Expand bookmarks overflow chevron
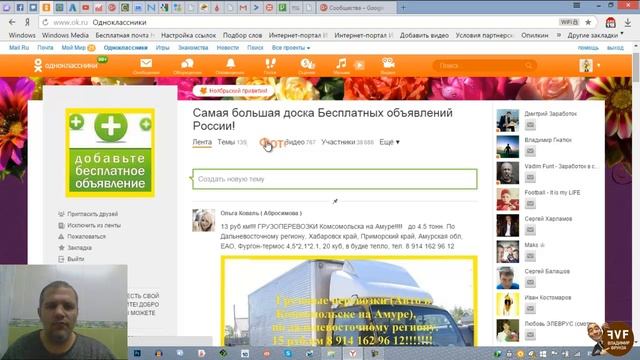 pos(559,36)
